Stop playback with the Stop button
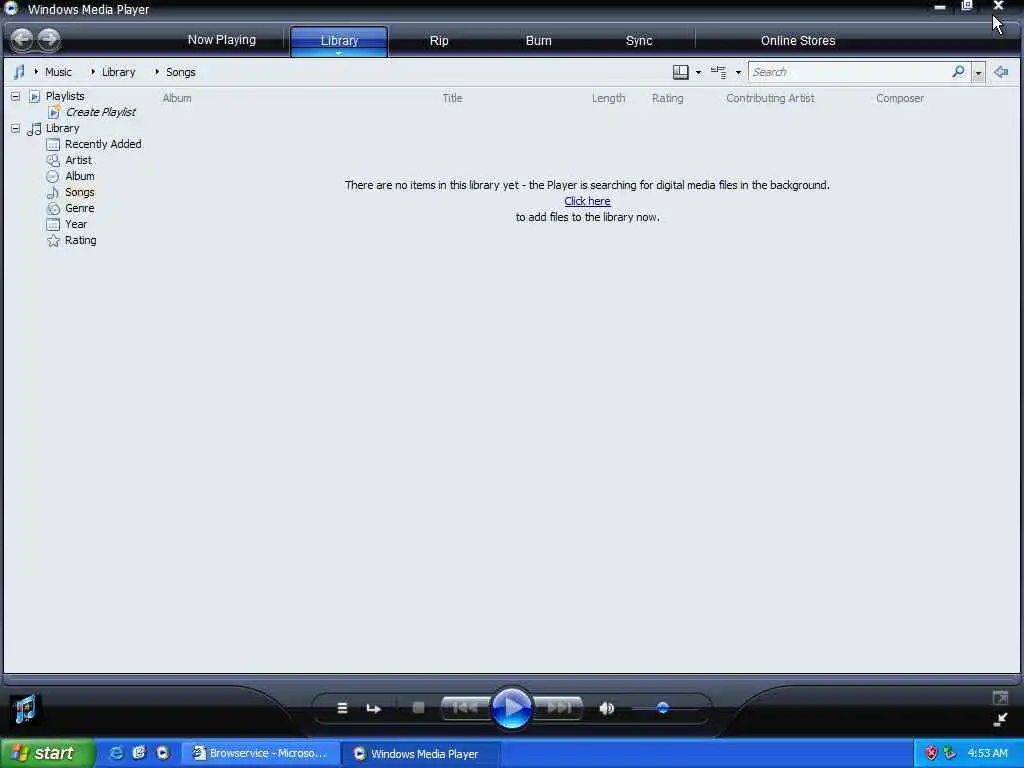 tap(419, 707)
